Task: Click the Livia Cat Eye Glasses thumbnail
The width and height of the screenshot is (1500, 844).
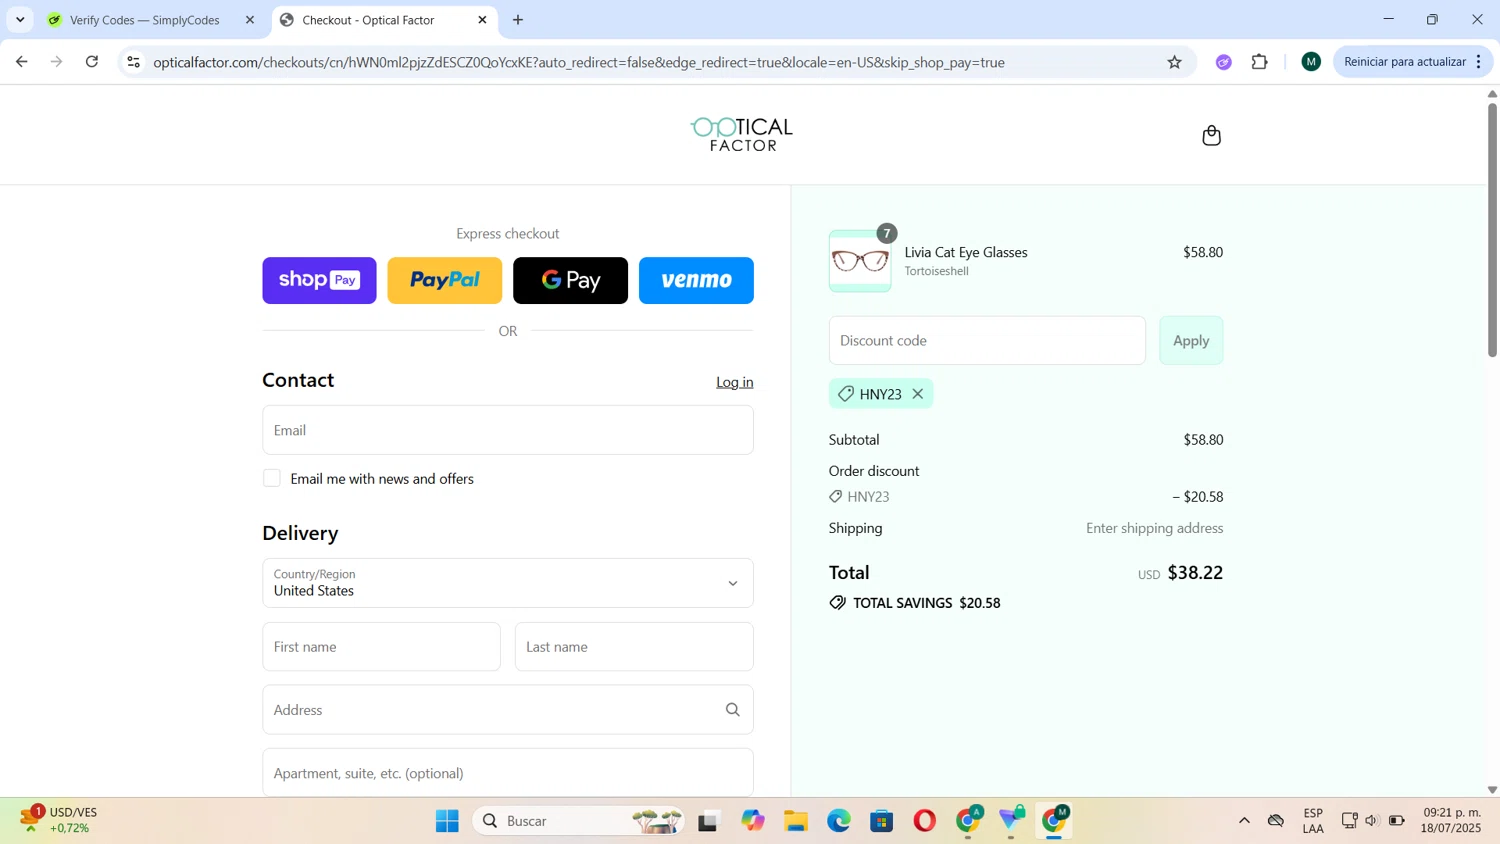Action: pos(860,261)
